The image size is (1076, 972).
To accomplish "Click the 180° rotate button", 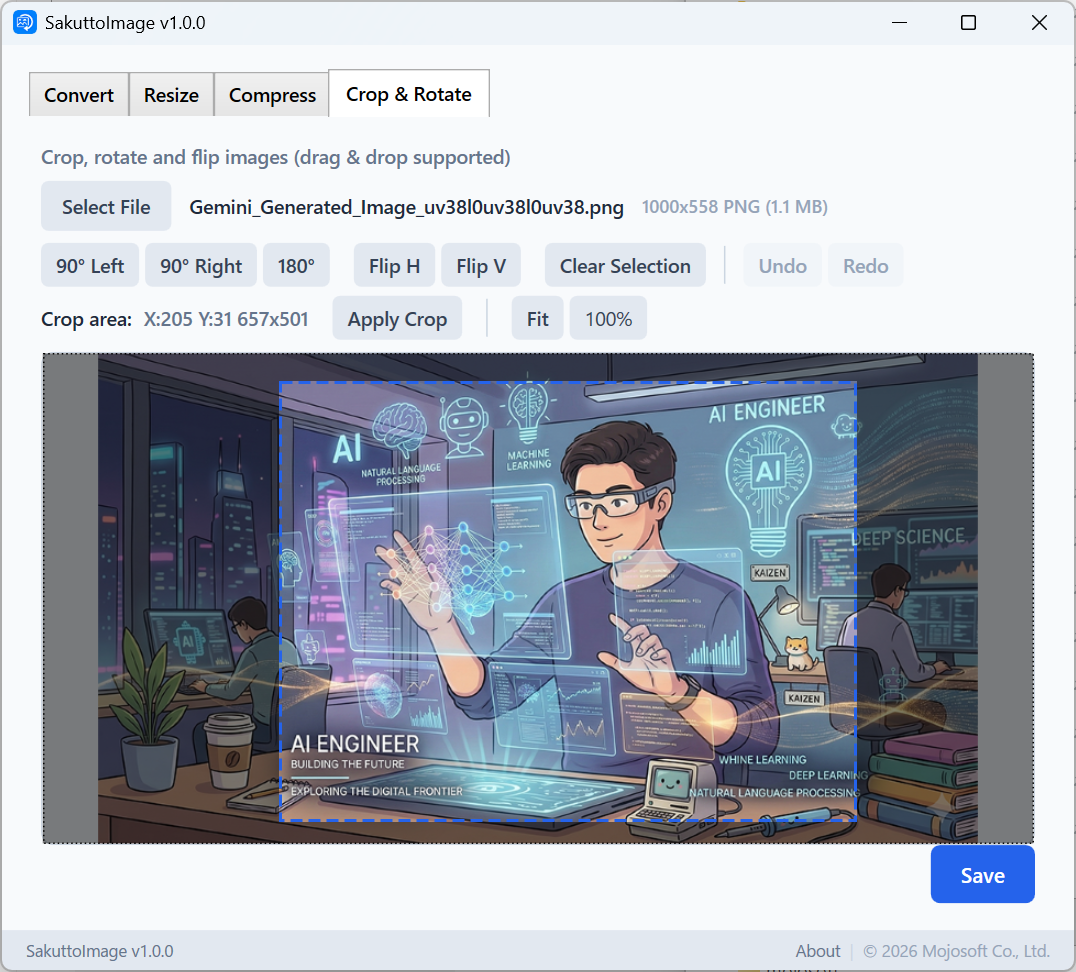I will point(296,266).
